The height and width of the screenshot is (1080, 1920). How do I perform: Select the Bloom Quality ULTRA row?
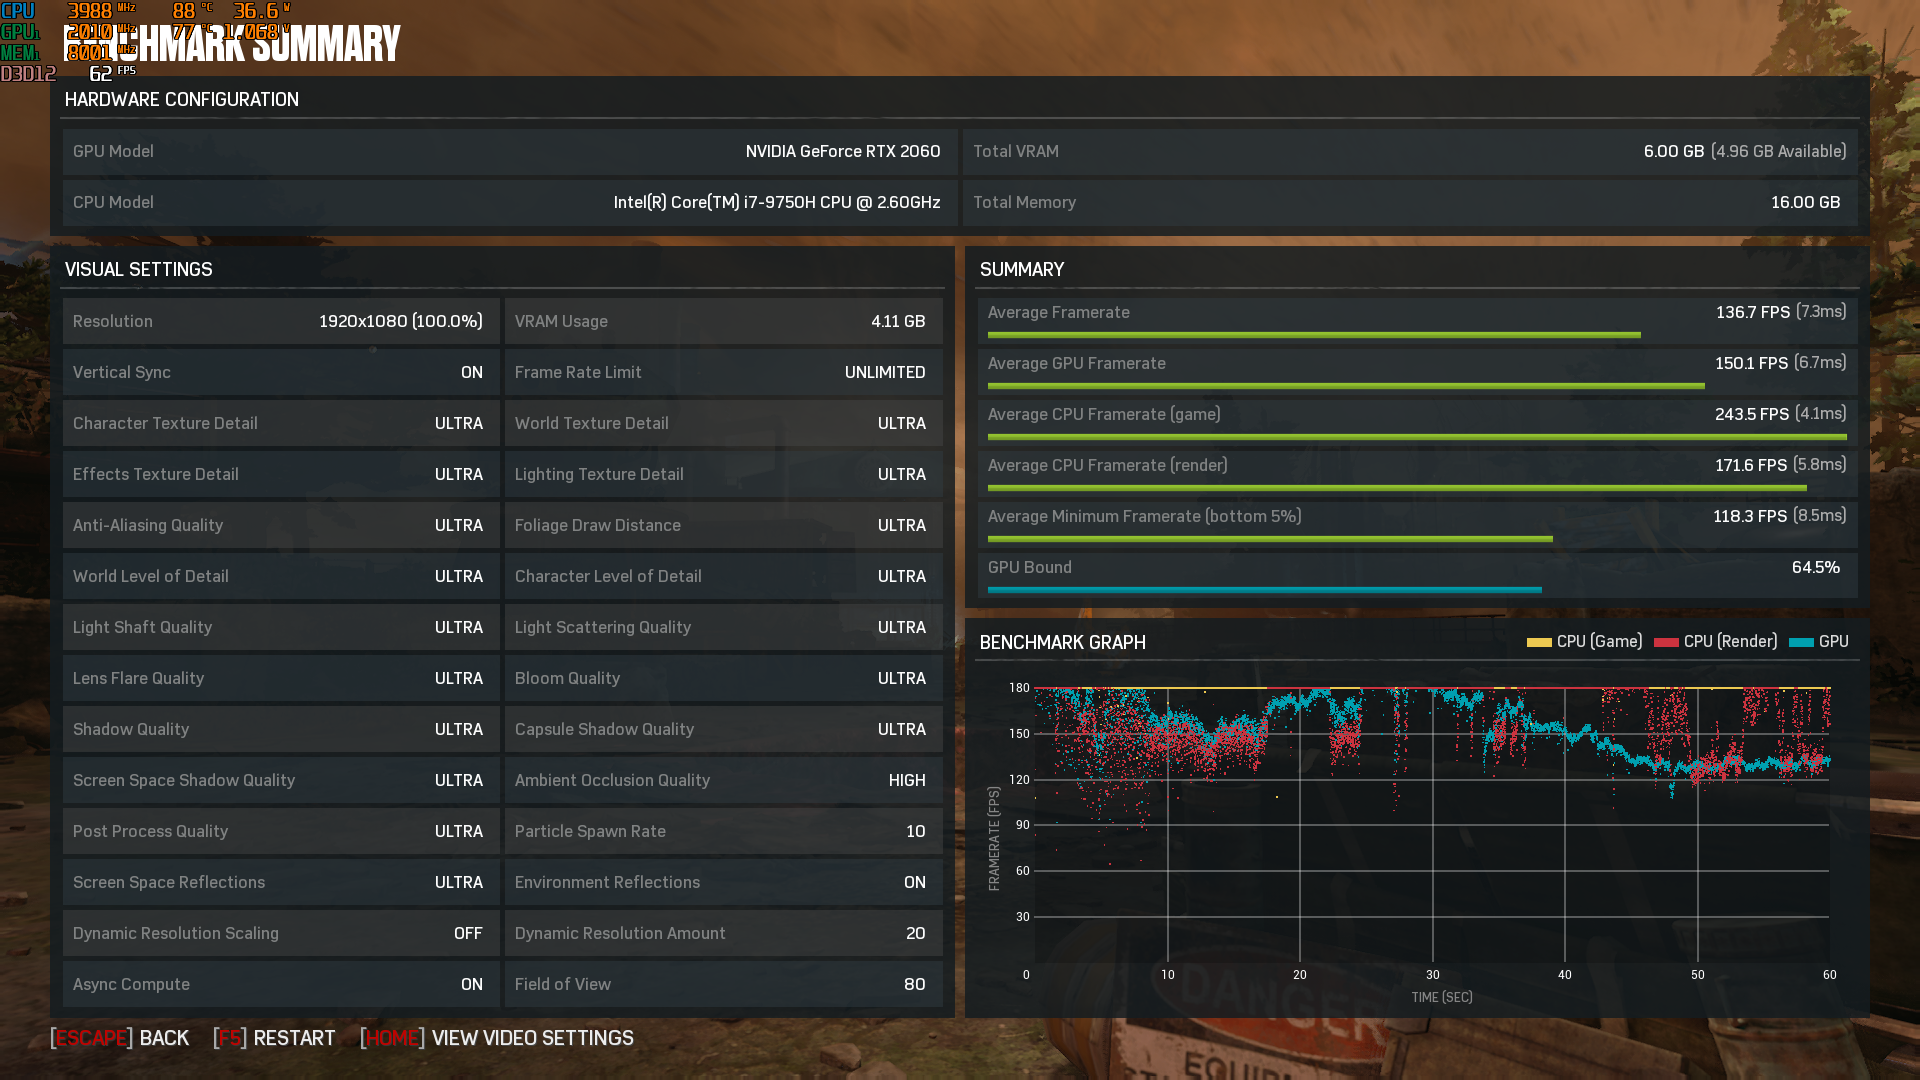tap(724, 678)
